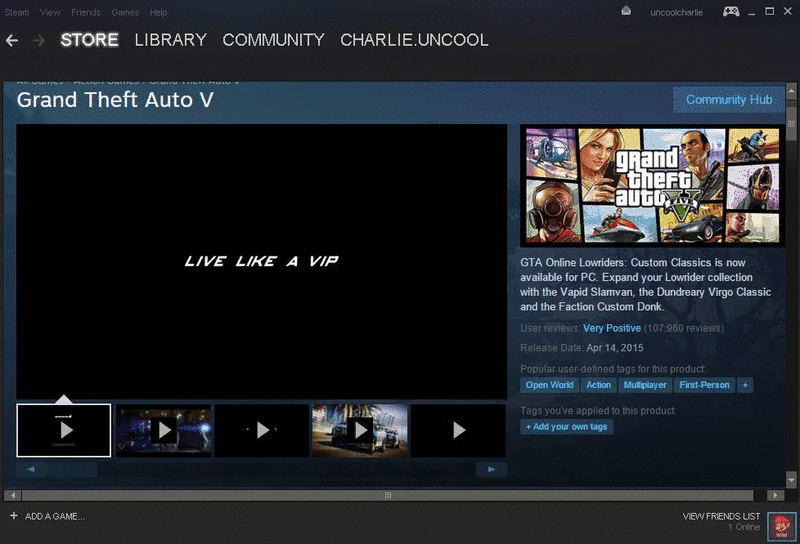Click Add your own tags
This screenshot has height=544, width=800.
pos(566,427)
